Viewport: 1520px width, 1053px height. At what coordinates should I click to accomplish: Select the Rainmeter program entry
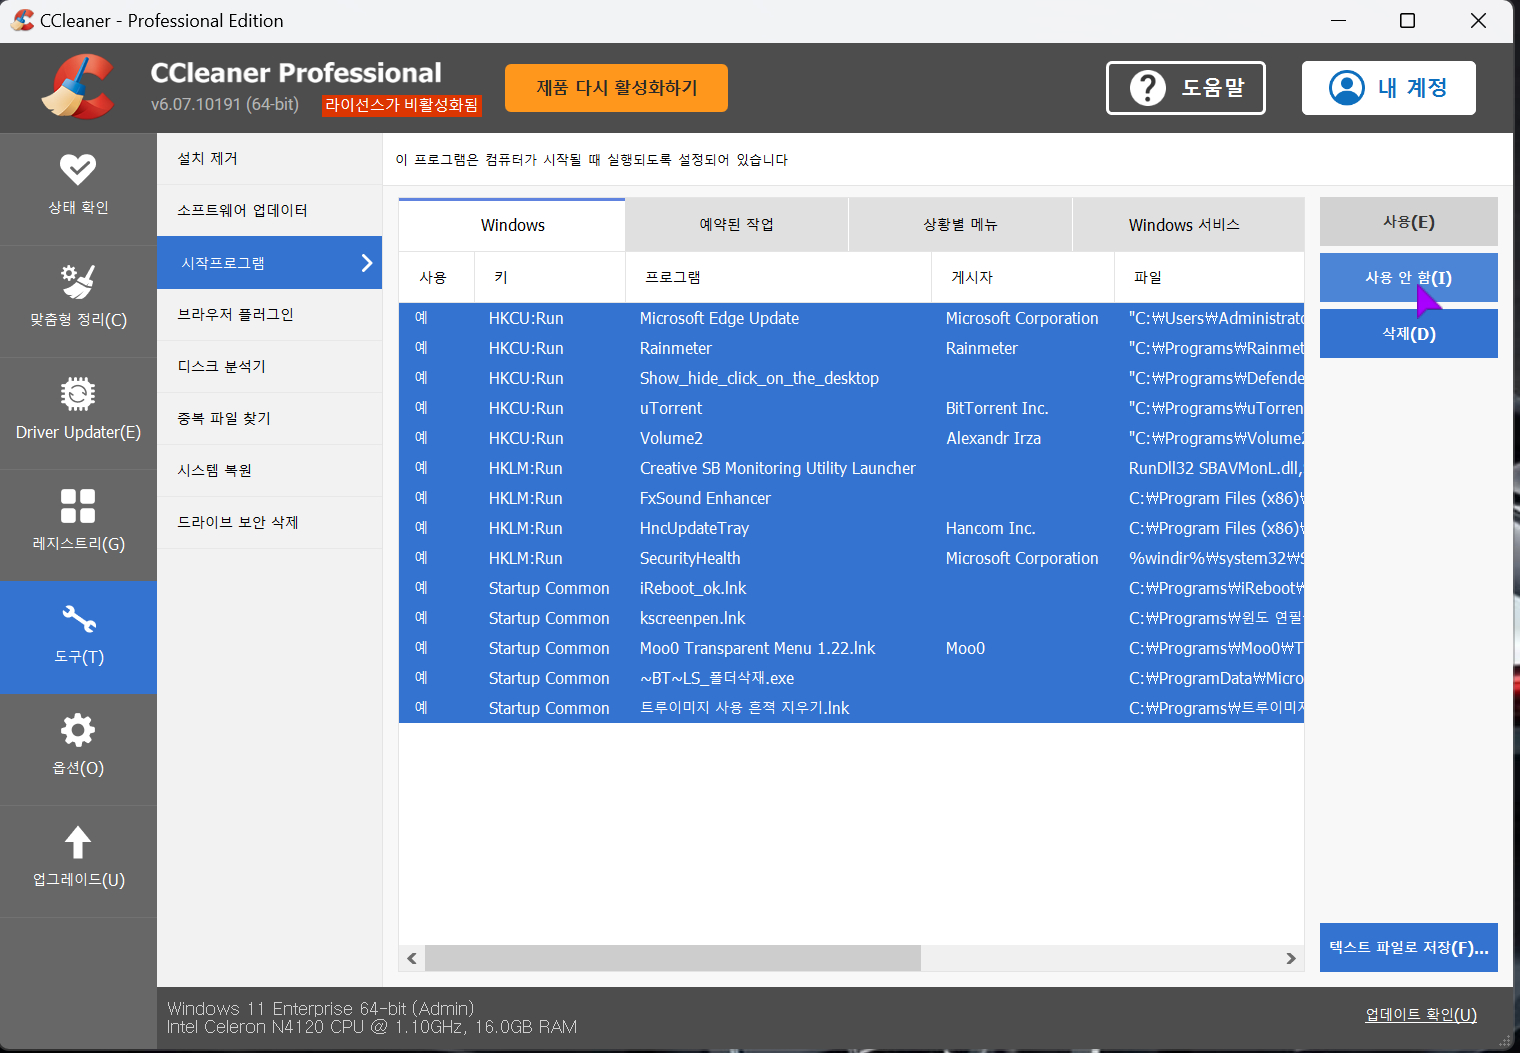click(x=851, y=348)
